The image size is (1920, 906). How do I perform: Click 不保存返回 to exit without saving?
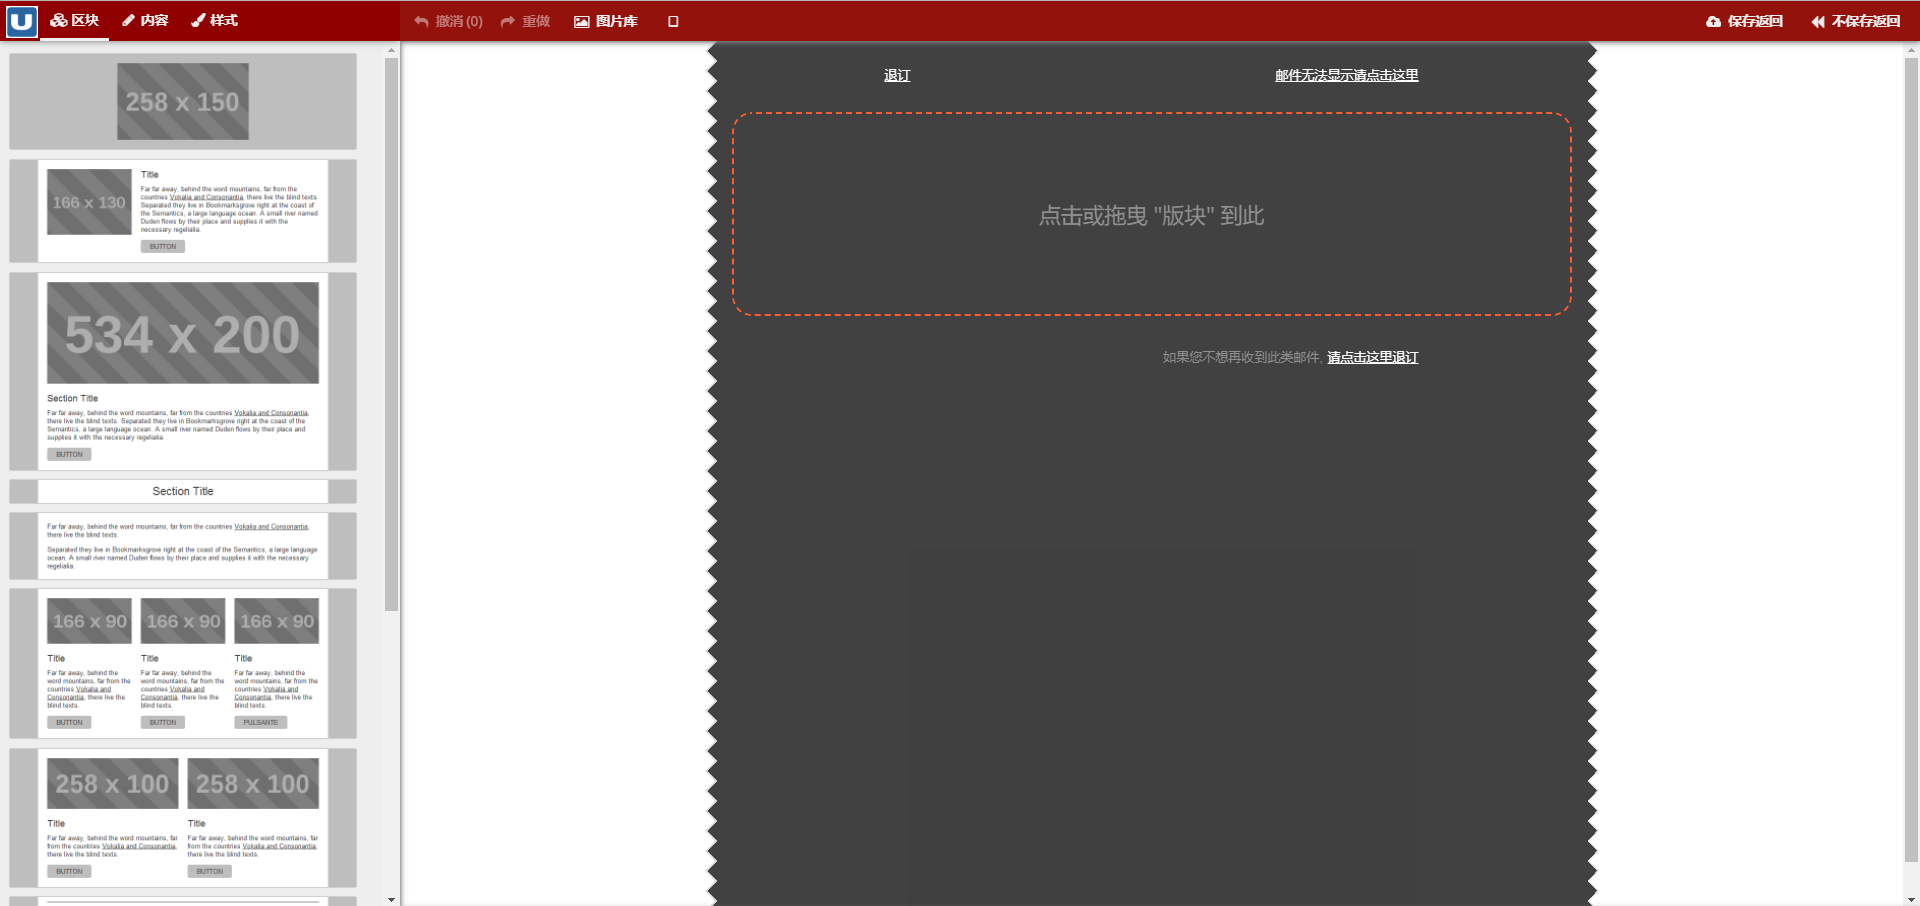pyautogui.click(x=1856, y=21)
